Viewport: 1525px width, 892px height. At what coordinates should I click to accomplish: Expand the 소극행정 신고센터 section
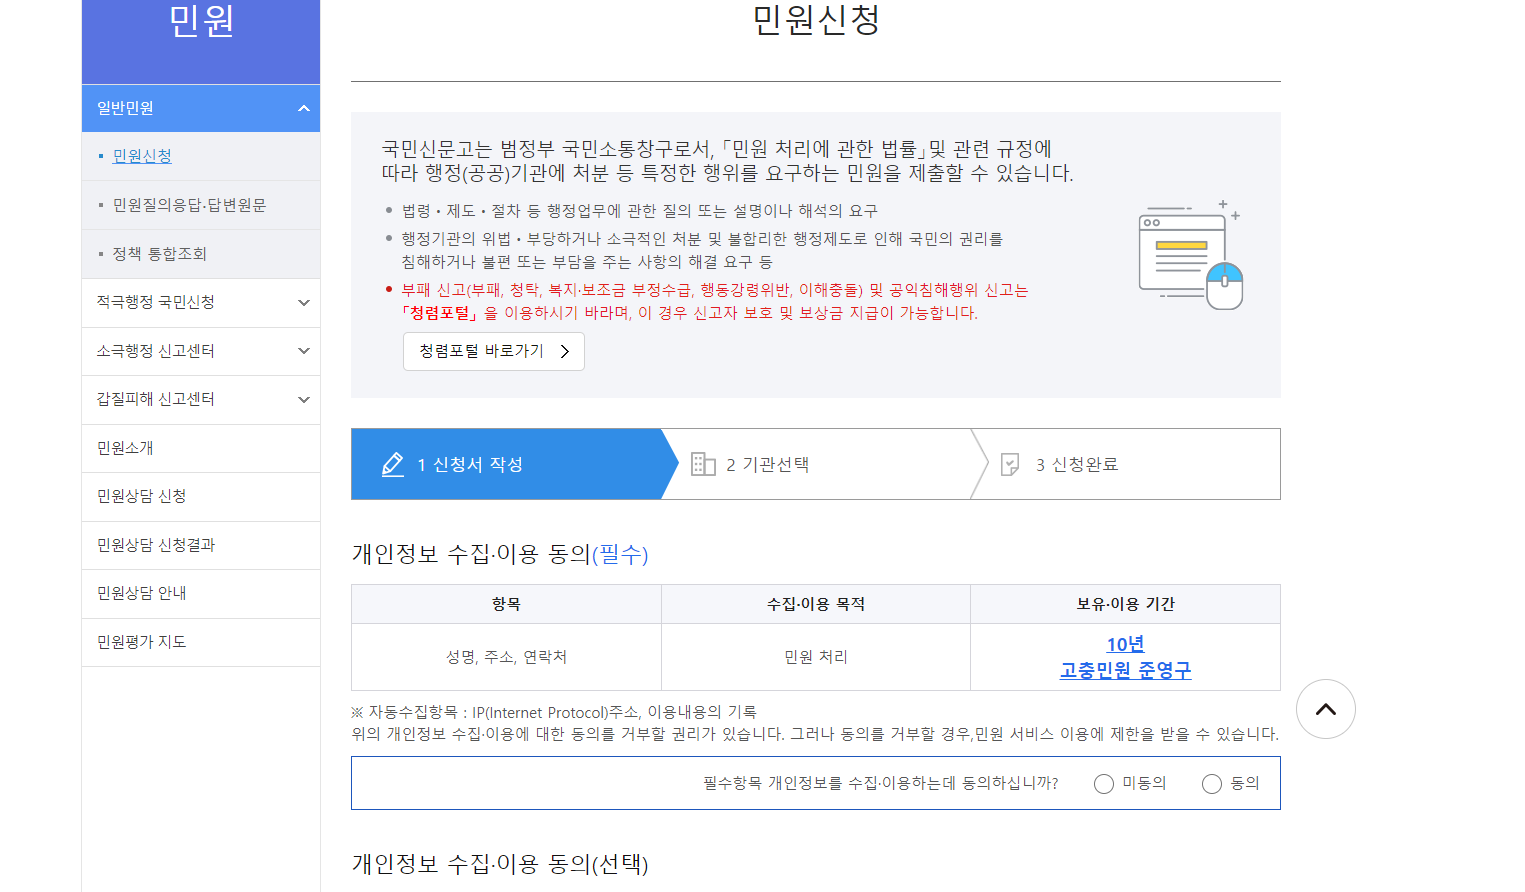pyautogui.click(x=200, y=351)
